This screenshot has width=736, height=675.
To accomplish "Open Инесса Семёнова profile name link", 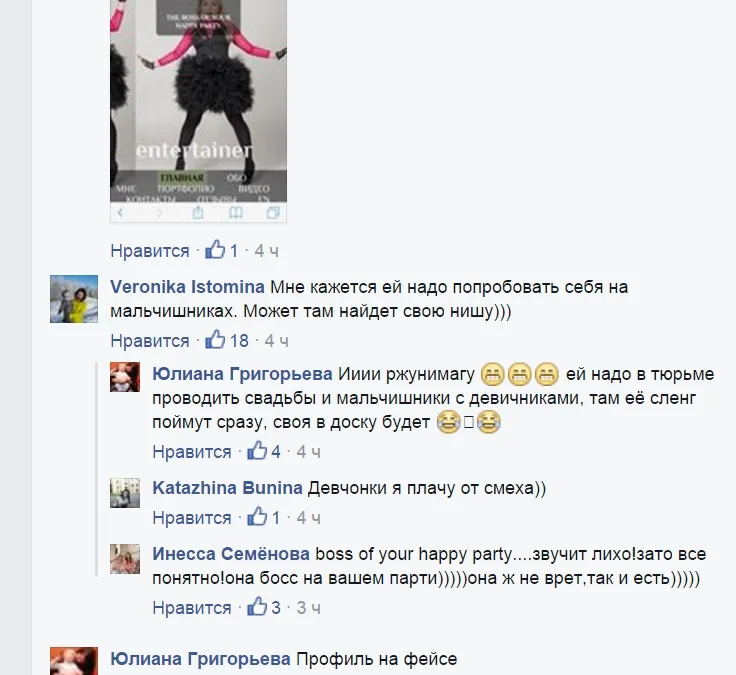I will [231, 554].
